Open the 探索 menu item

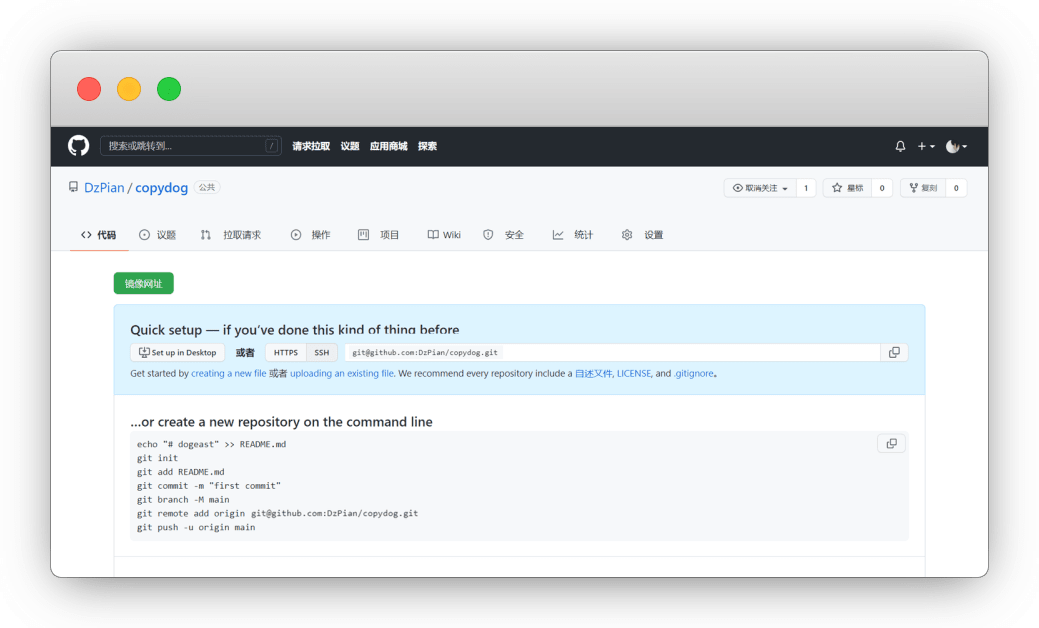pyautogui.click(x=427, y=146)
